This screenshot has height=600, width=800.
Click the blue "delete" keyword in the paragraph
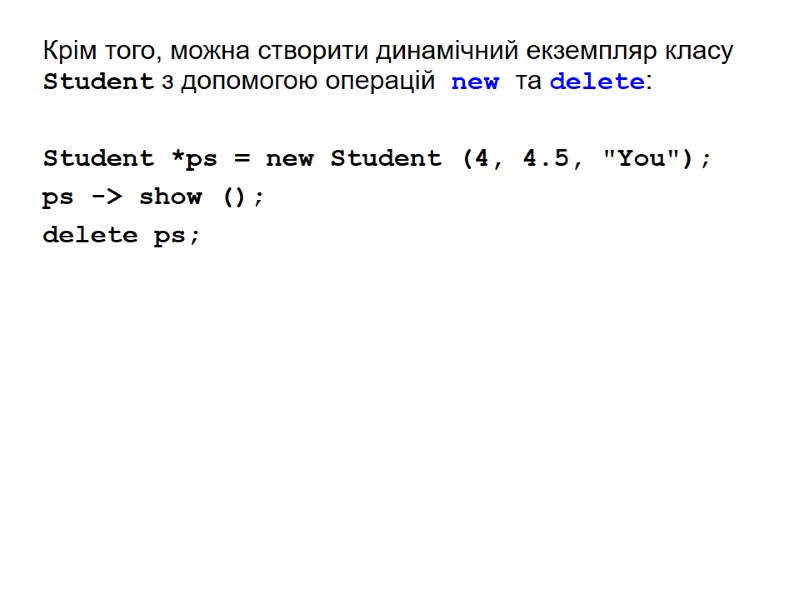point(597,82)
